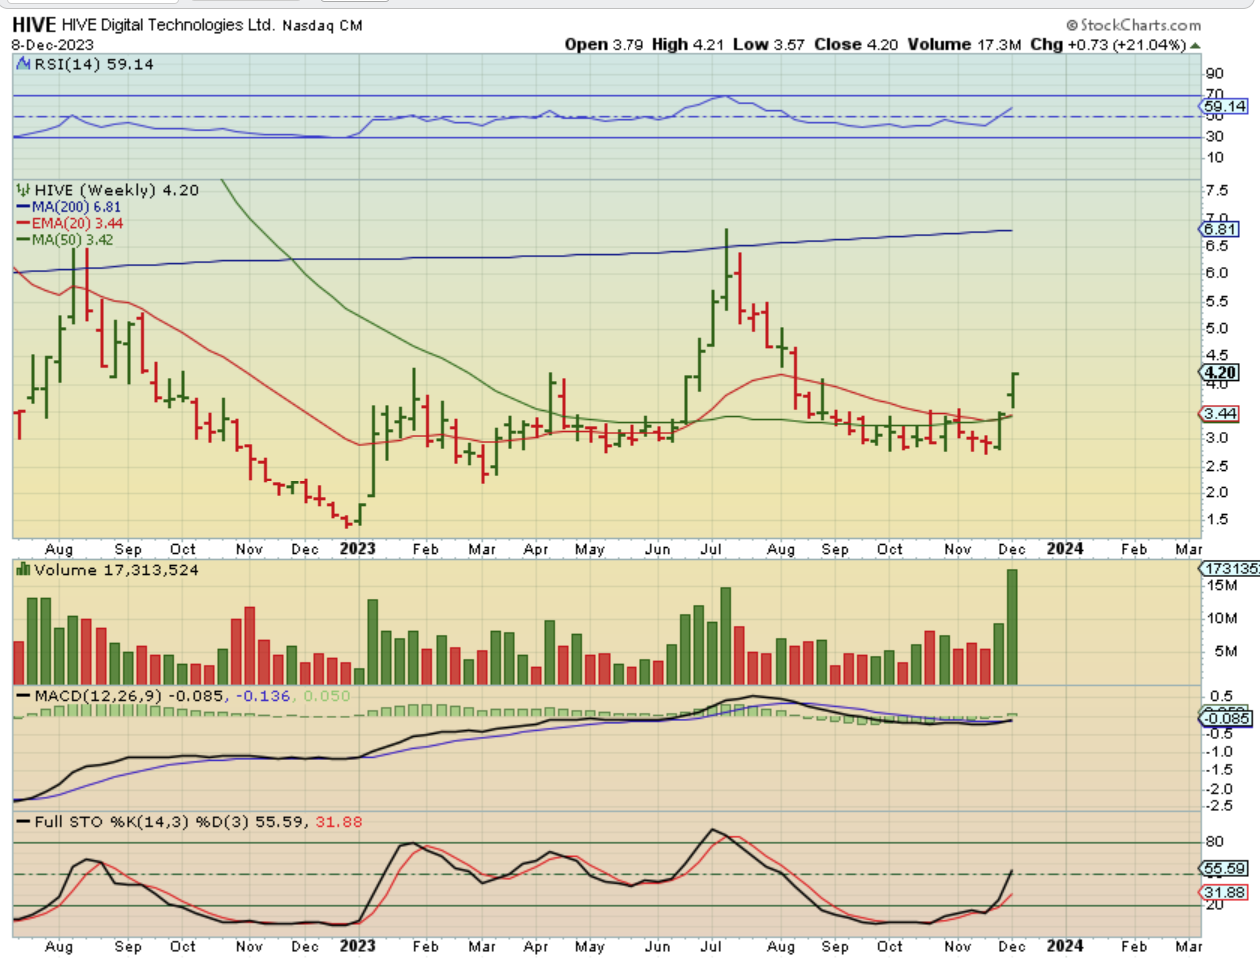
Task: Click the 3.44 EMA price tag
Action: pos(1220,413)
